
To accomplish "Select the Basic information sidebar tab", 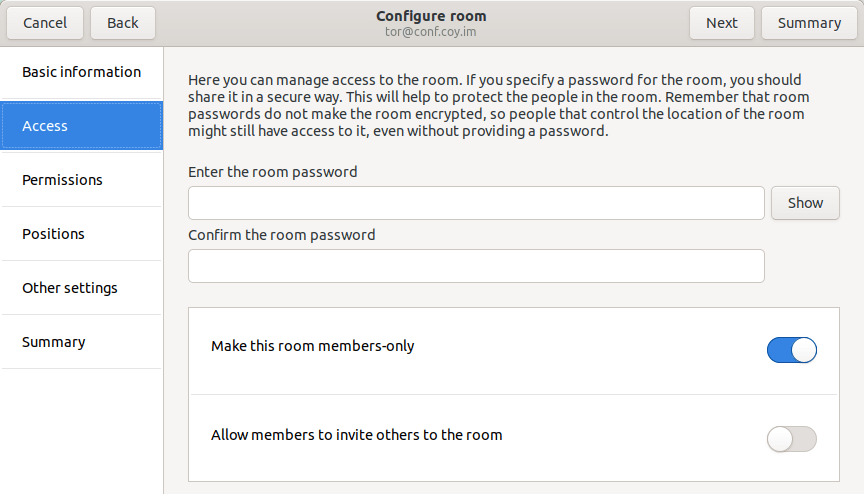I will coord(81,72).
